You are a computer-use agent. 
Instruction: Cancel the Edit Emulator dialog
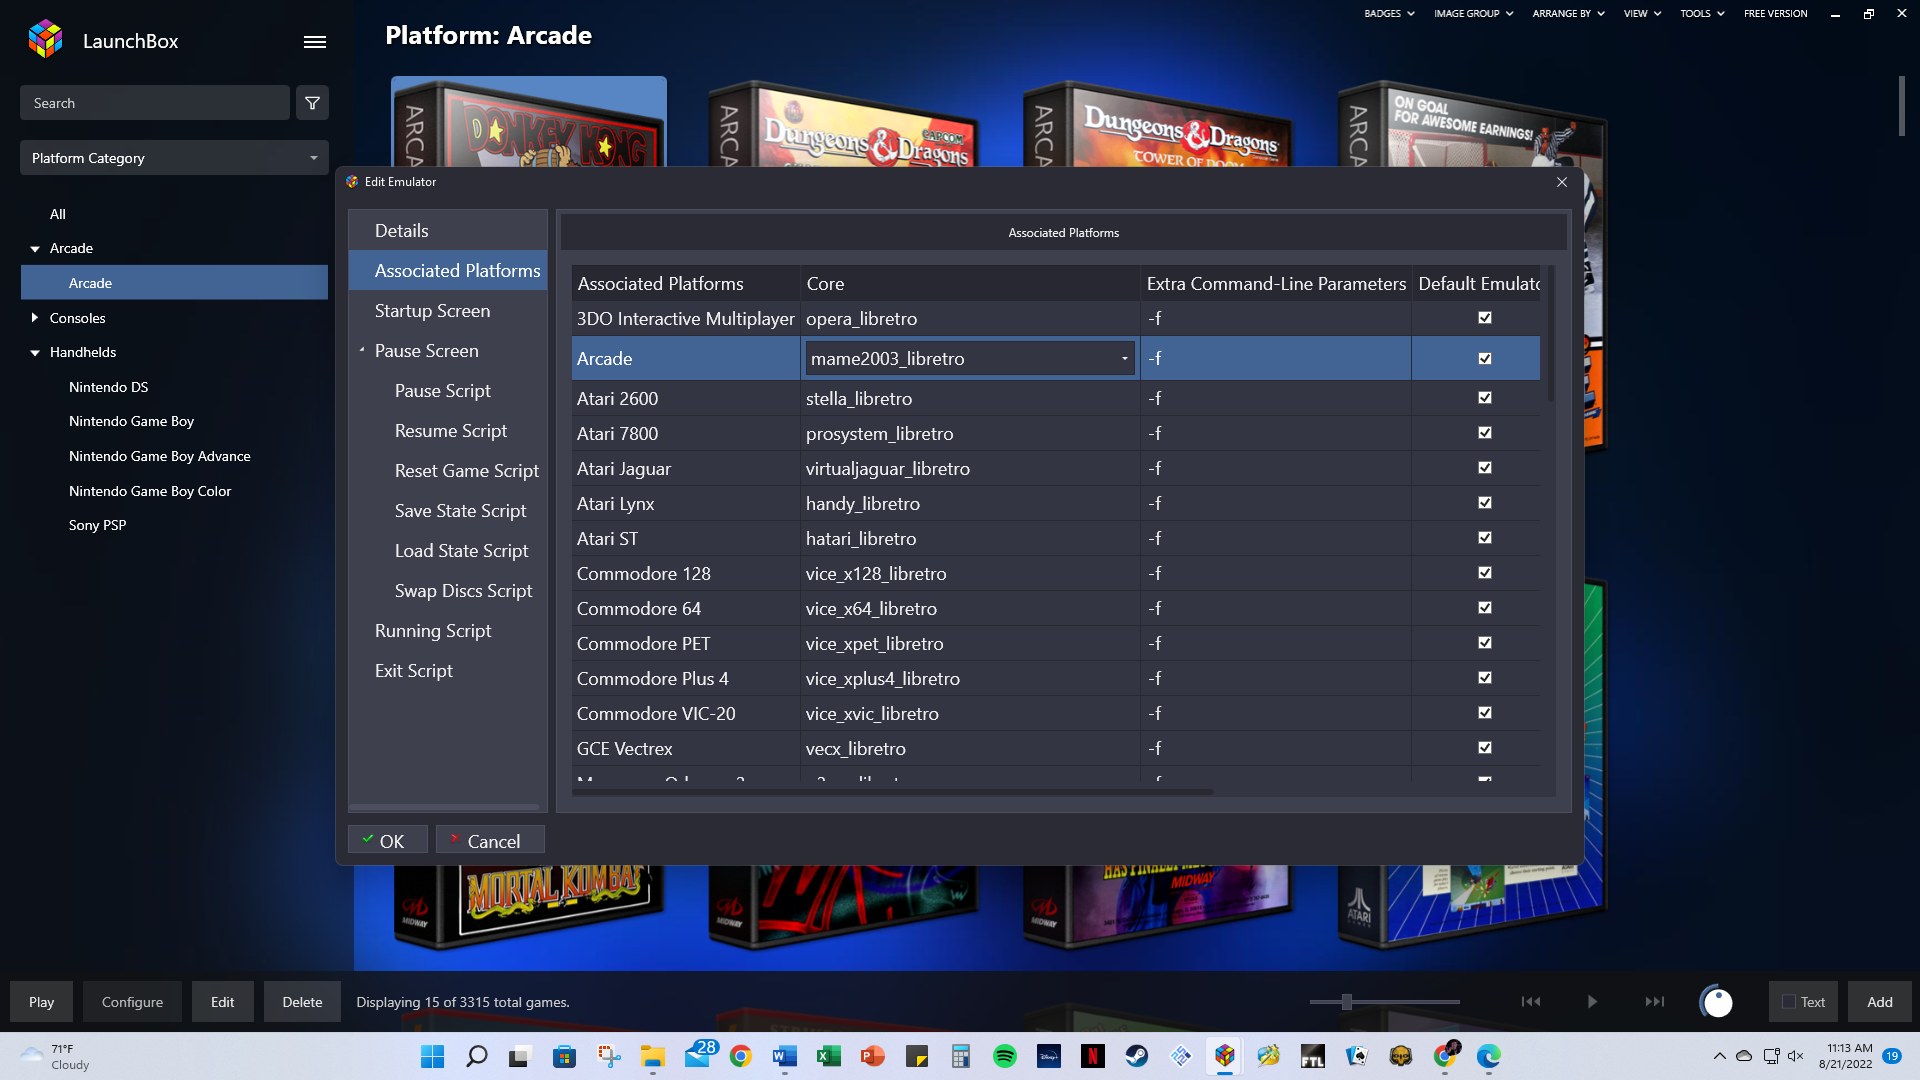point(490,841)
